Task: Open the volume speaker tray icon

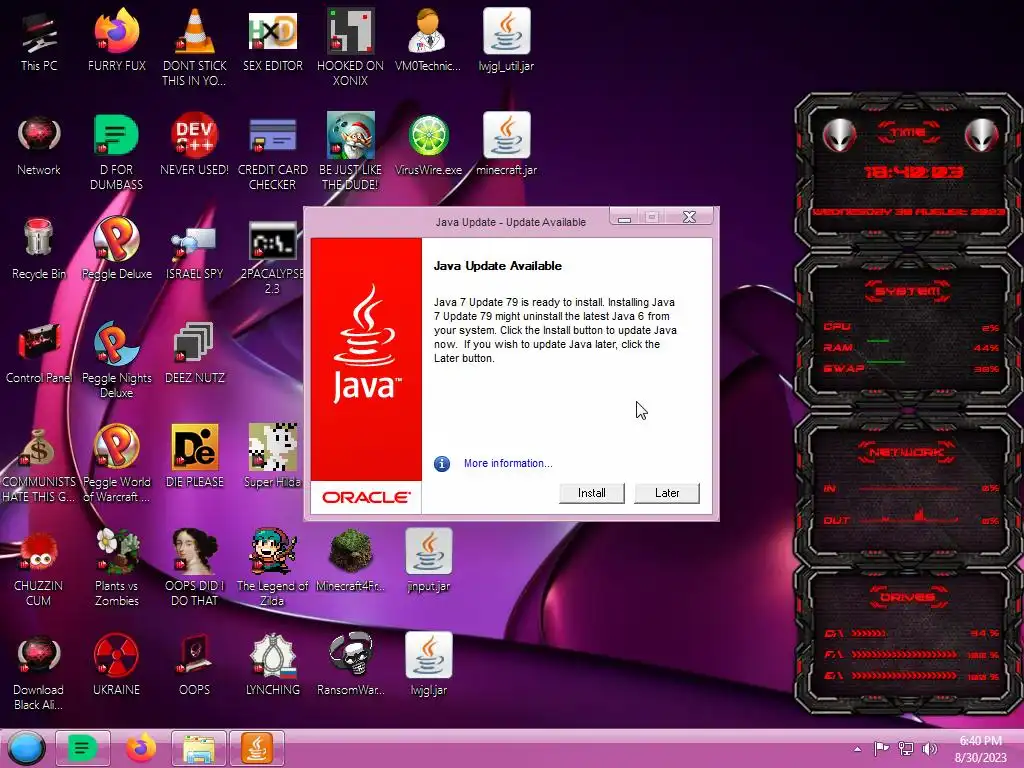Action: (929, 748)
